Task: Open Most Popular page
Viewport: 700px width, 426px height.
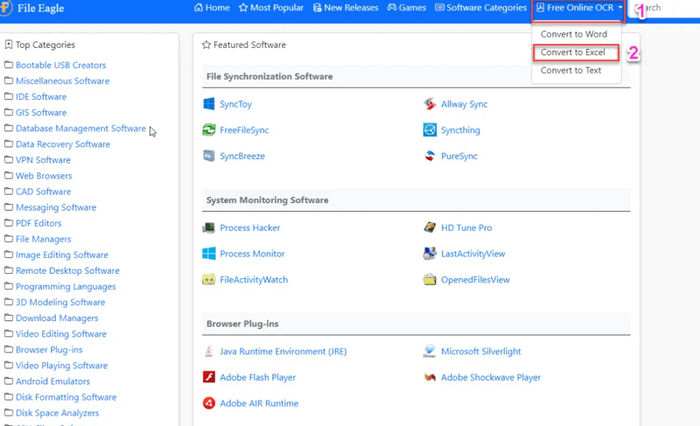Action: point(271,8)
